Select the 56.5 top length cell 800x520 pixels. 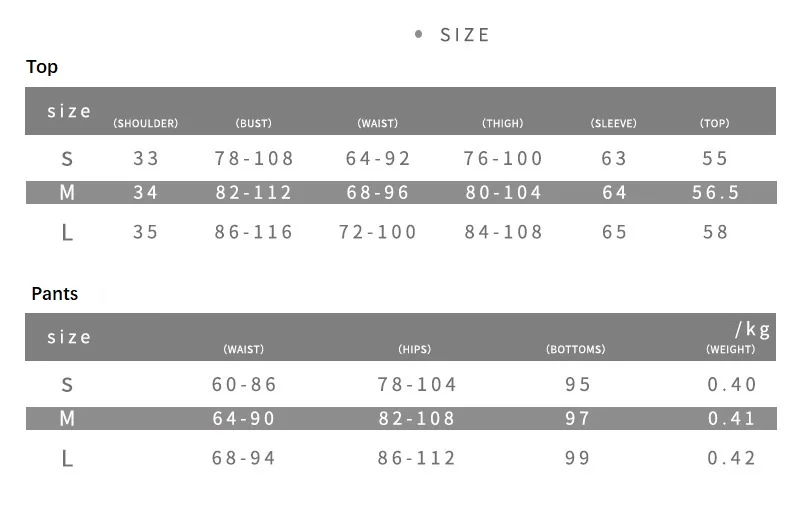pyautogui.click(x=715, y=192)
